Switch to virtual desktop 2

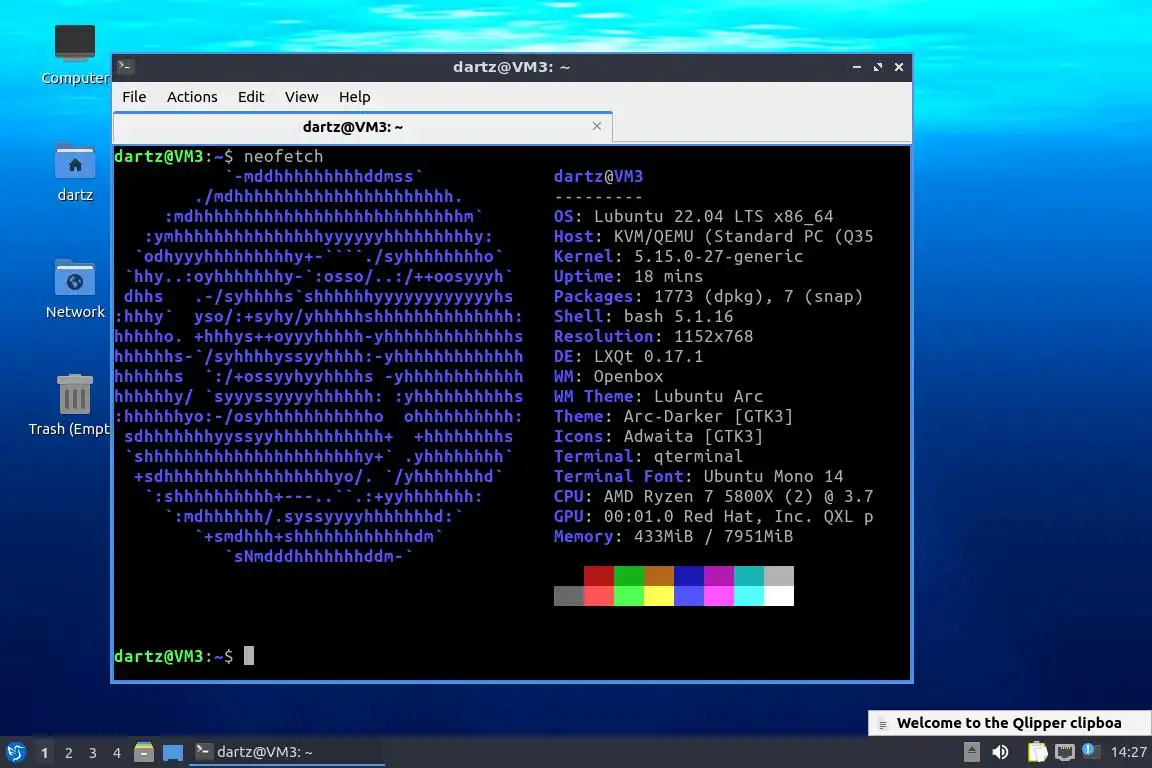click(x=68, y=753)
